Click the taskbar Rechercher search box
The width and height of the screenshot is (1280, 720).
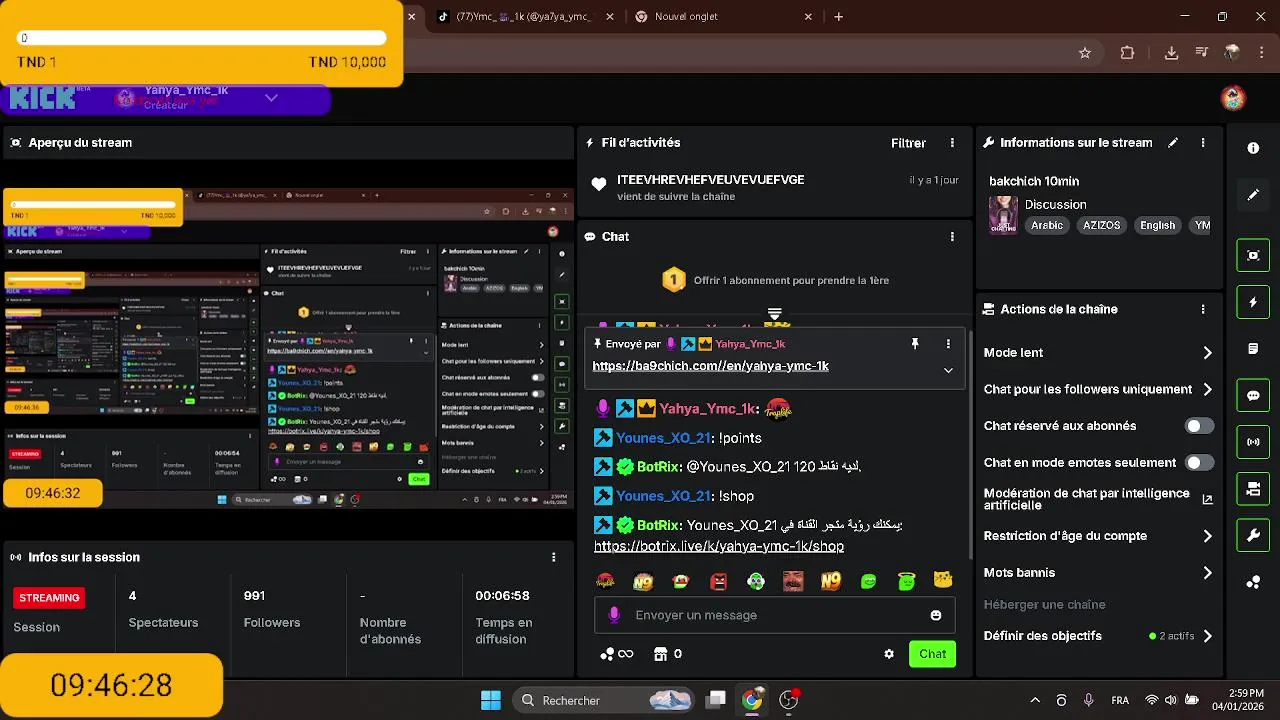pos(605,700)
